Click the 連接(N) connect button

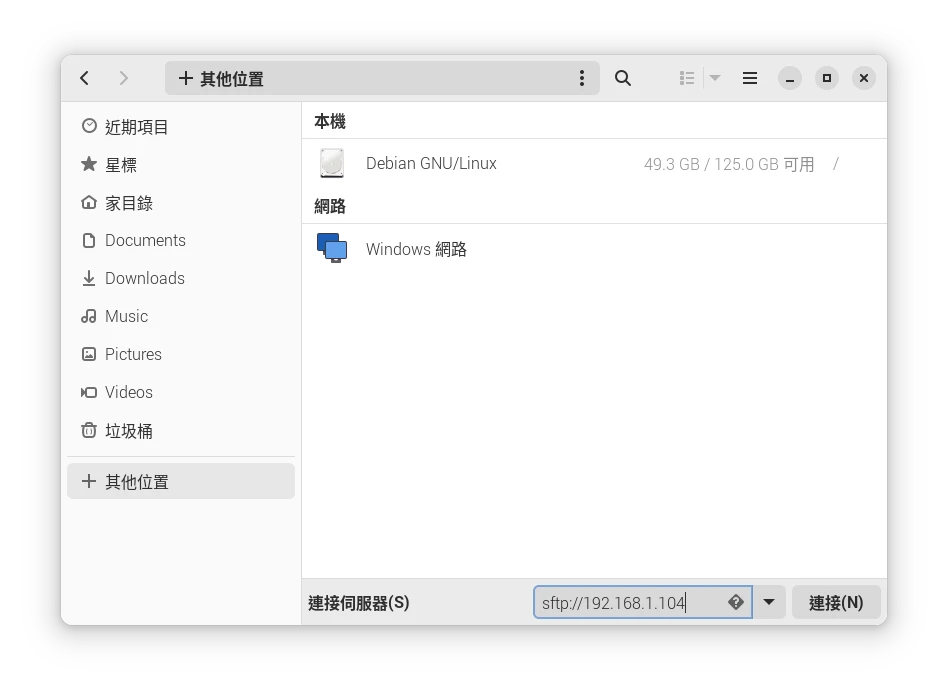[836, 602]
